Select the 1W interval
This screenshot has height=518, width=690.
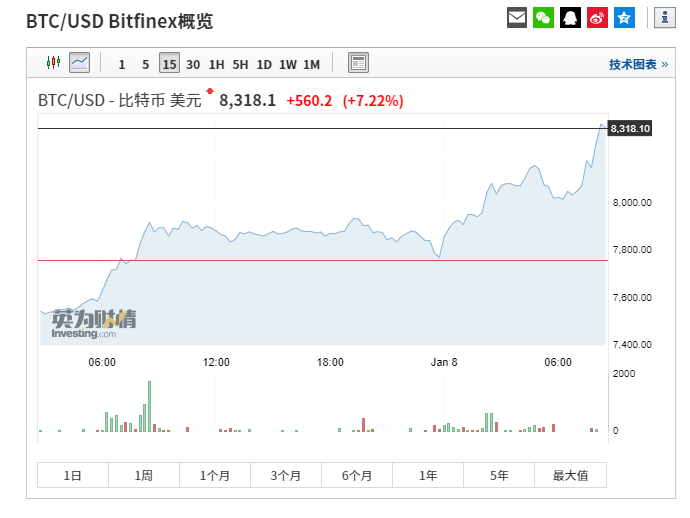tap(288, 64)
